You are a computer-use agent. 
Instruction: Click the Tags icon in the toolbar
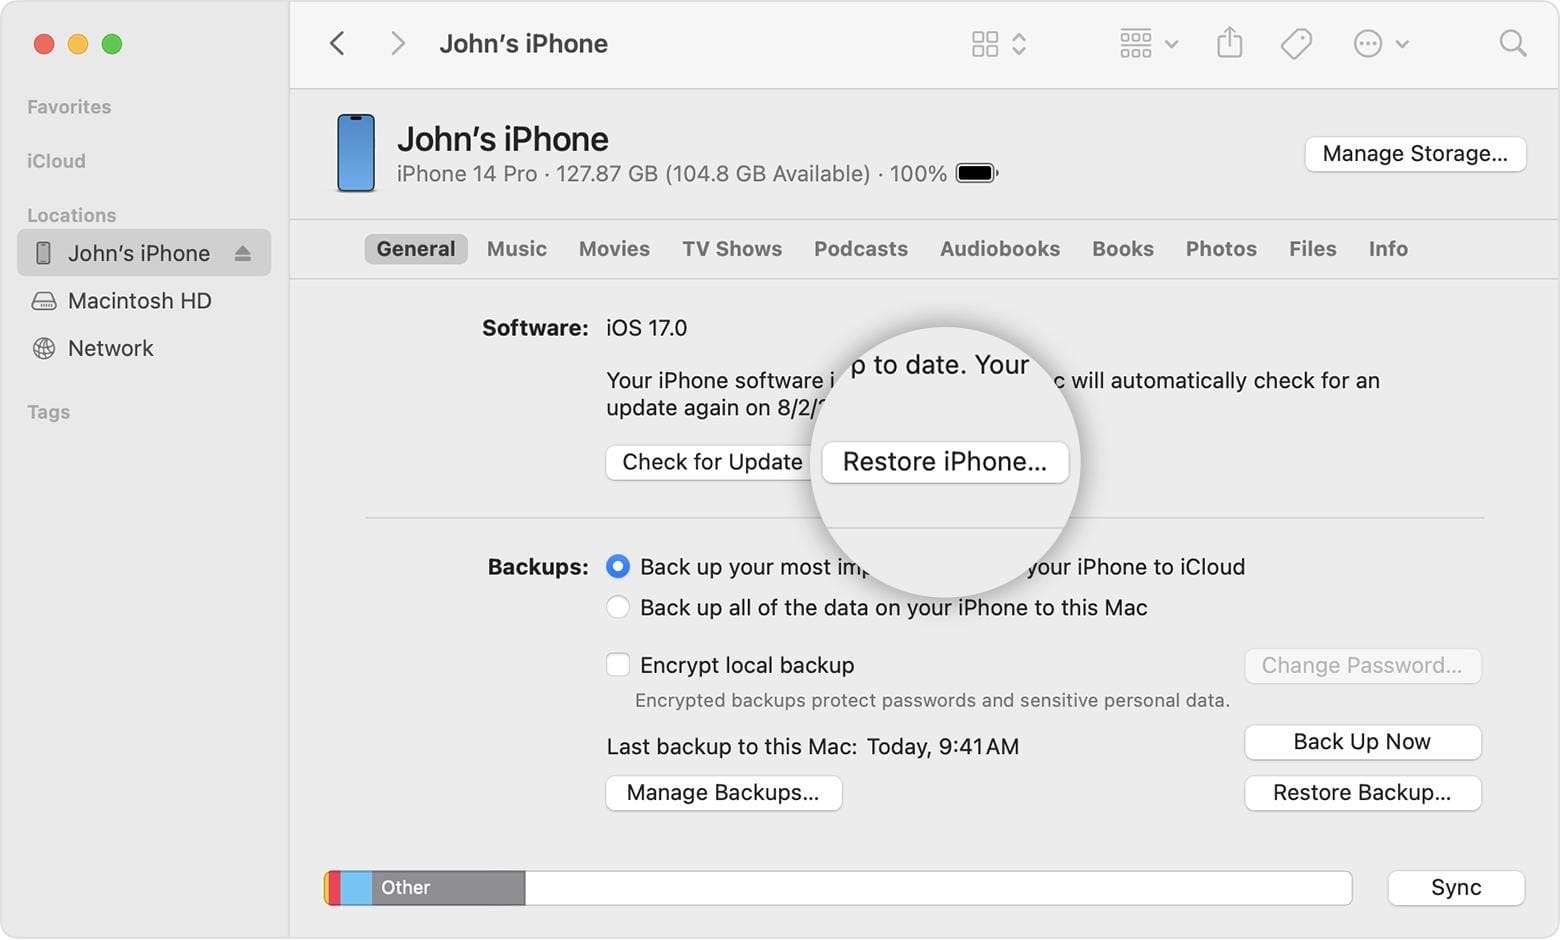pos(1294,43)
